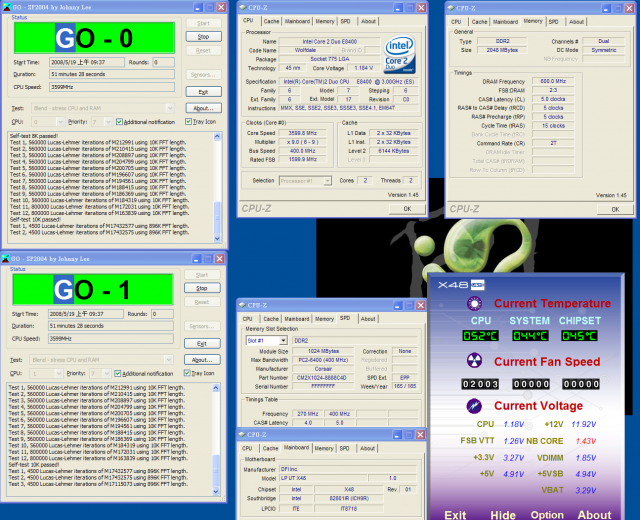The width and height of the screenshot is (640, 520).
Task: Select Memory tab in the CPU-Z SPD window
Action: click(324, 319)
